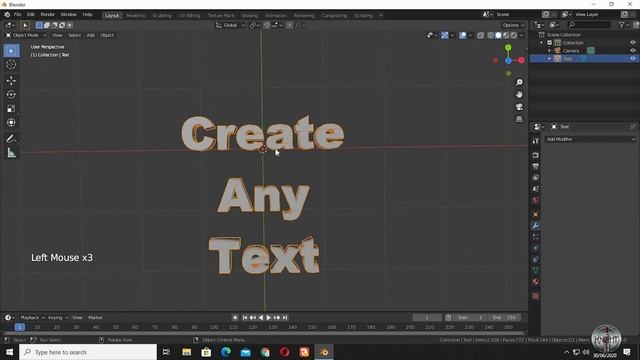Toggle the Collection exclude checkbox

549,43
